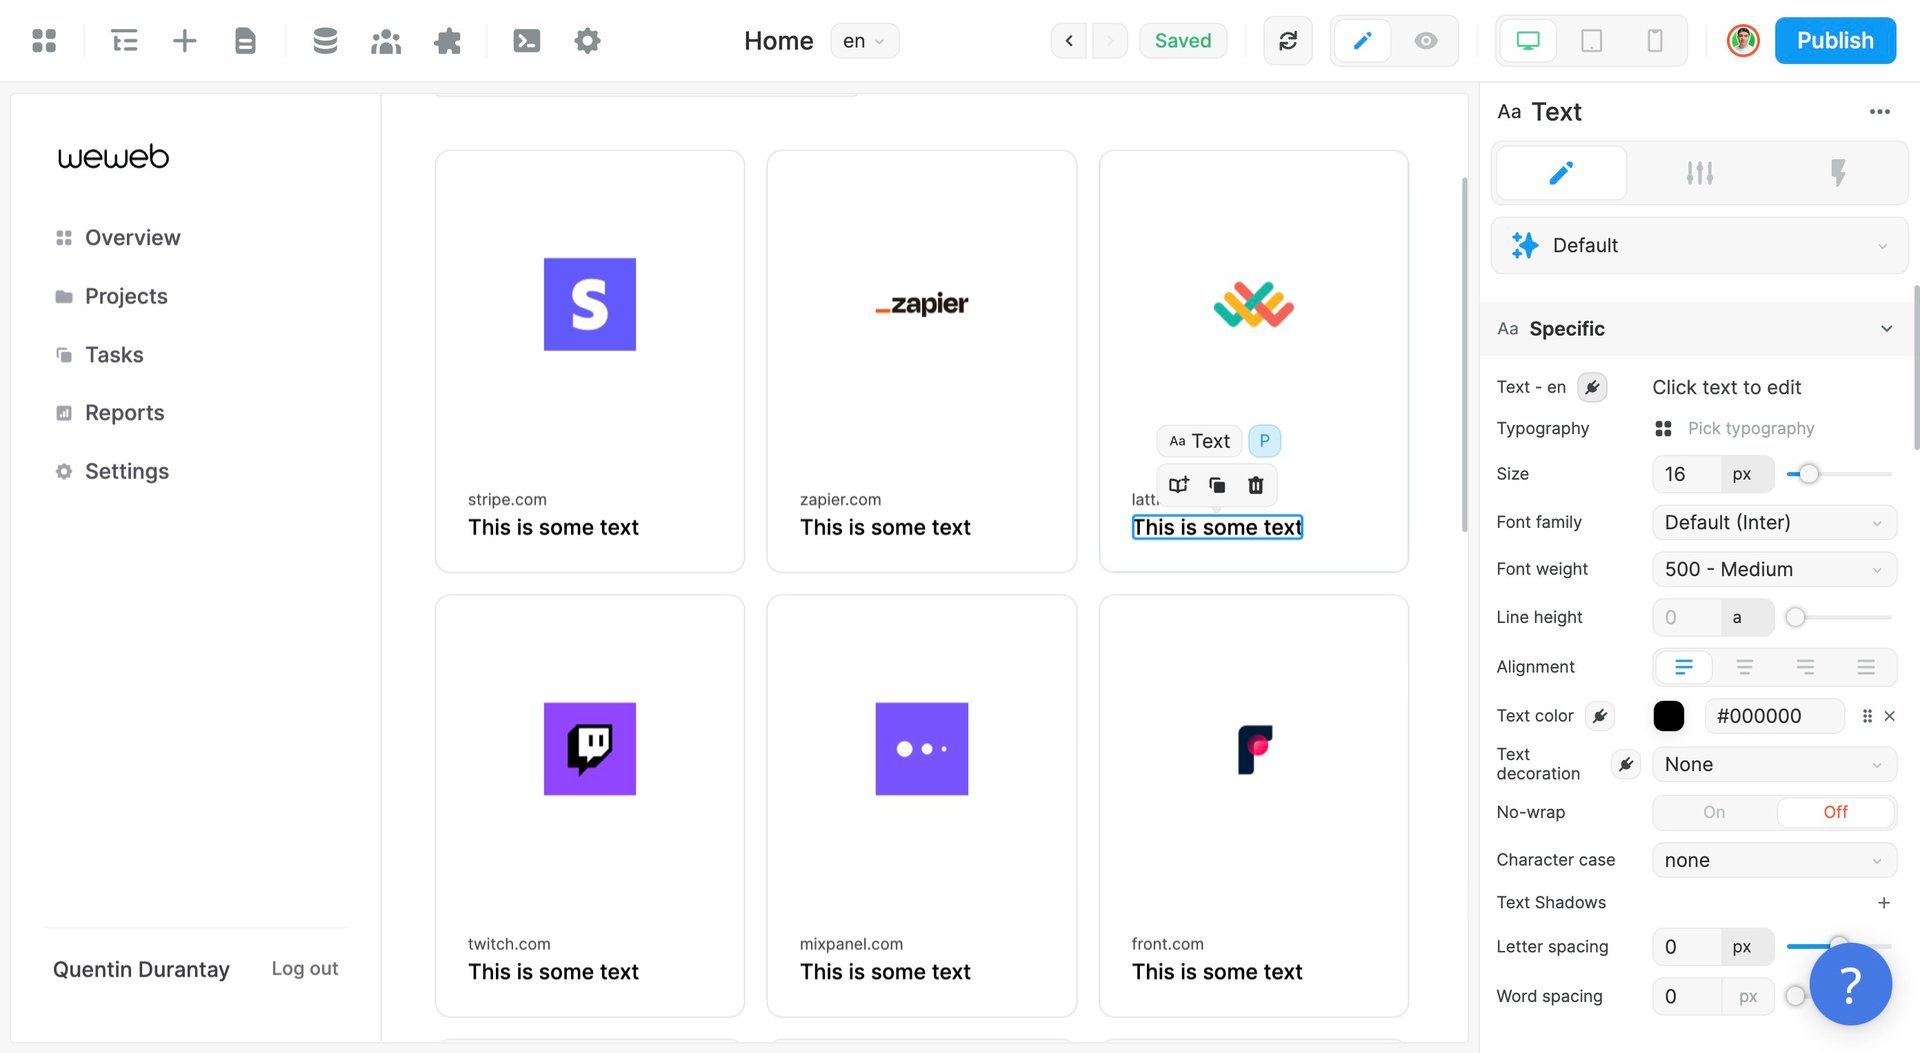This screenshot has width=1920, height=1053.
Task: Click the black text color swatch
Action: 1669,716
